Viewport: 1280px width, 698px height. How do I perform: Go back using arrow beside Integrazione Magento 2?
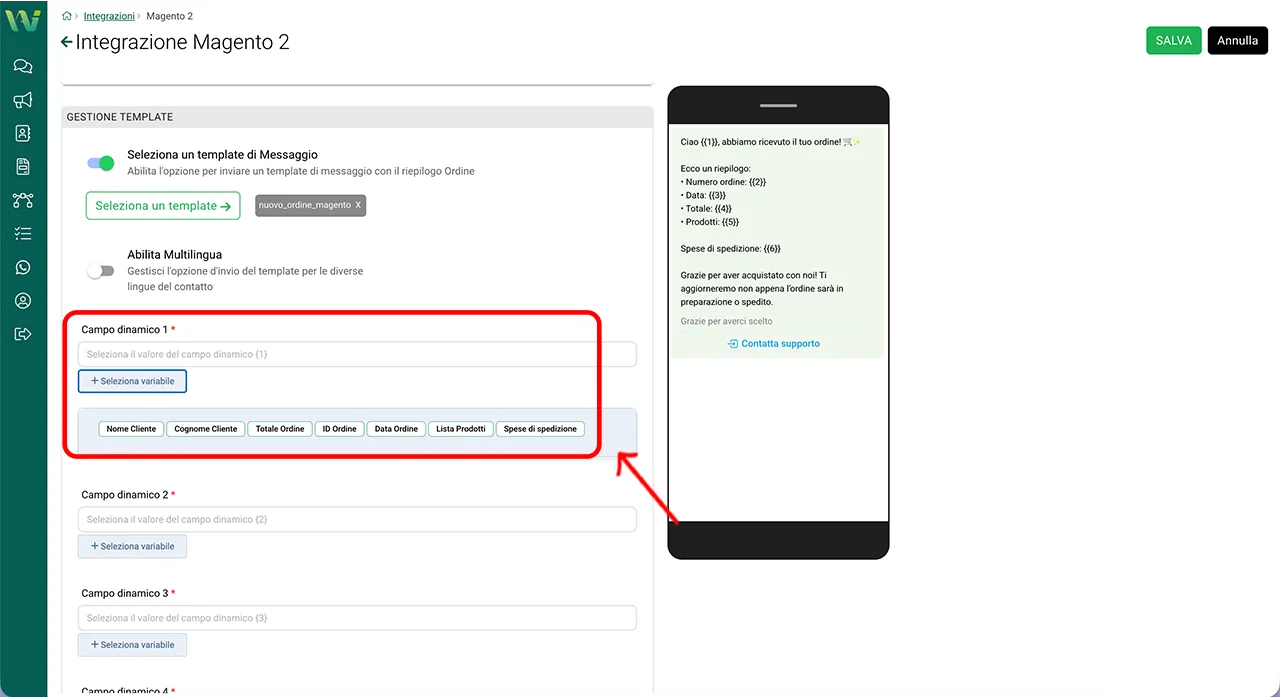tap(66, 42)
